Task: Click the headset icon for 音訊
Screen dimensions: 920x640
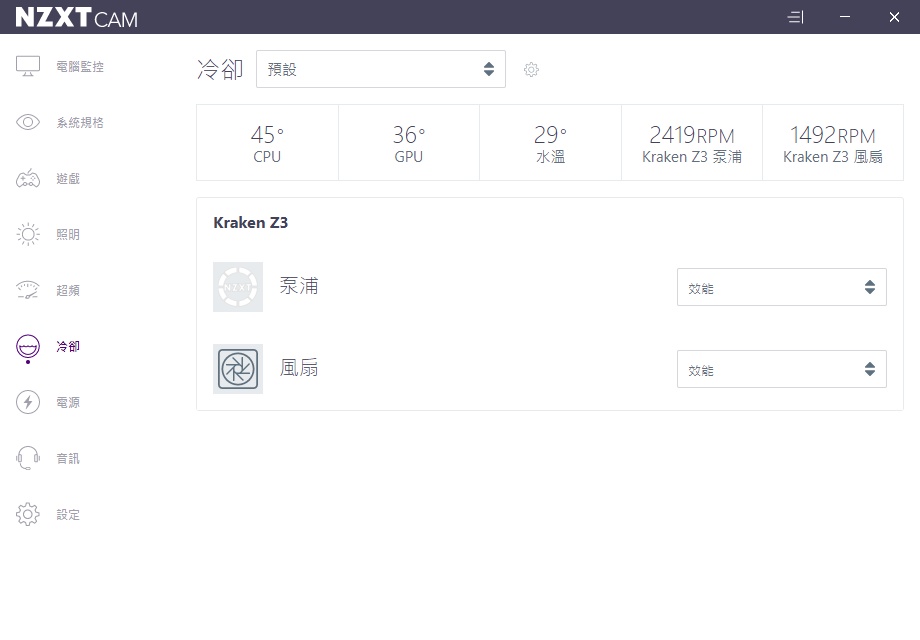Action: coord(28,458)
